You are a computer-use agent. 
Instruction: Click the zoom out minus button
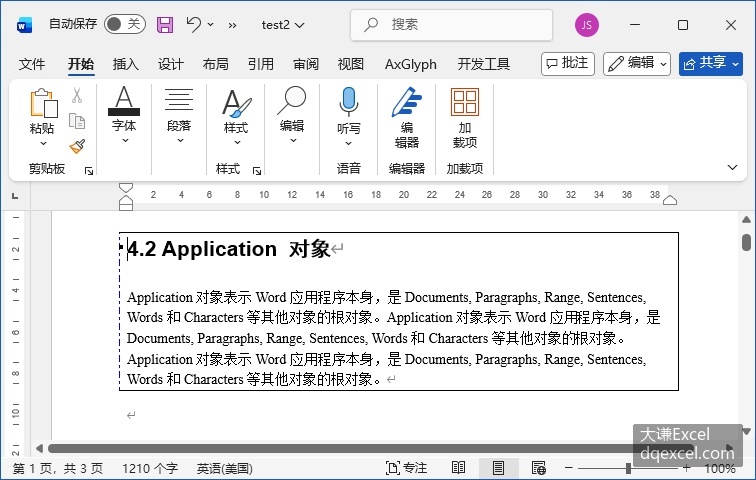point(569,468)
